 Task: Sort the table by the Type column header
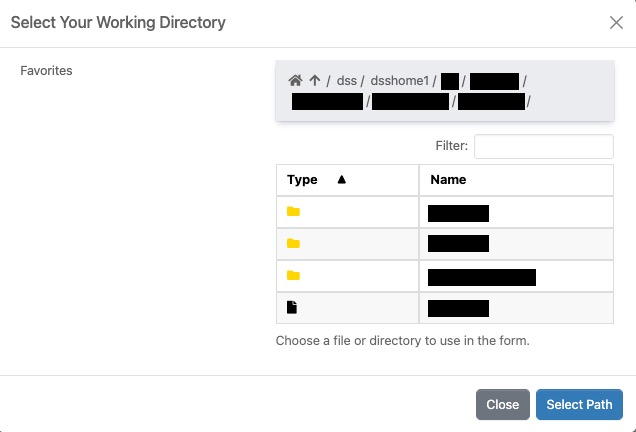(302, 180)
